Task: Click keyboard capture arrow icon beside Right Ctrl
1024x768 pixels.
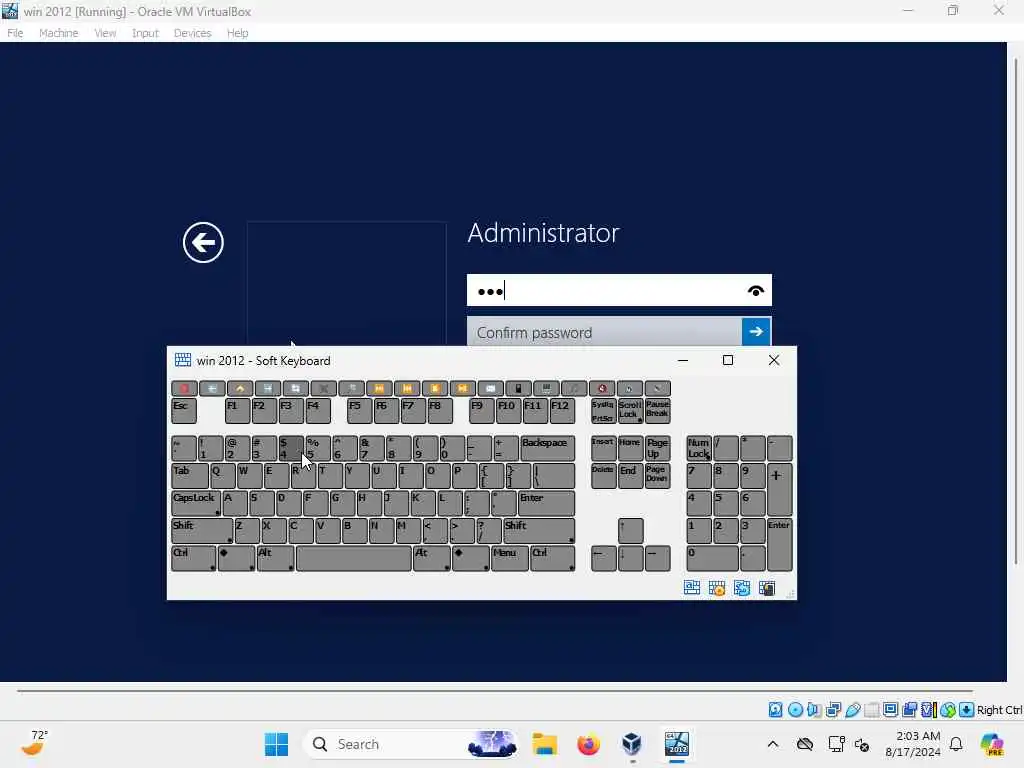Action: click(967, 709)
